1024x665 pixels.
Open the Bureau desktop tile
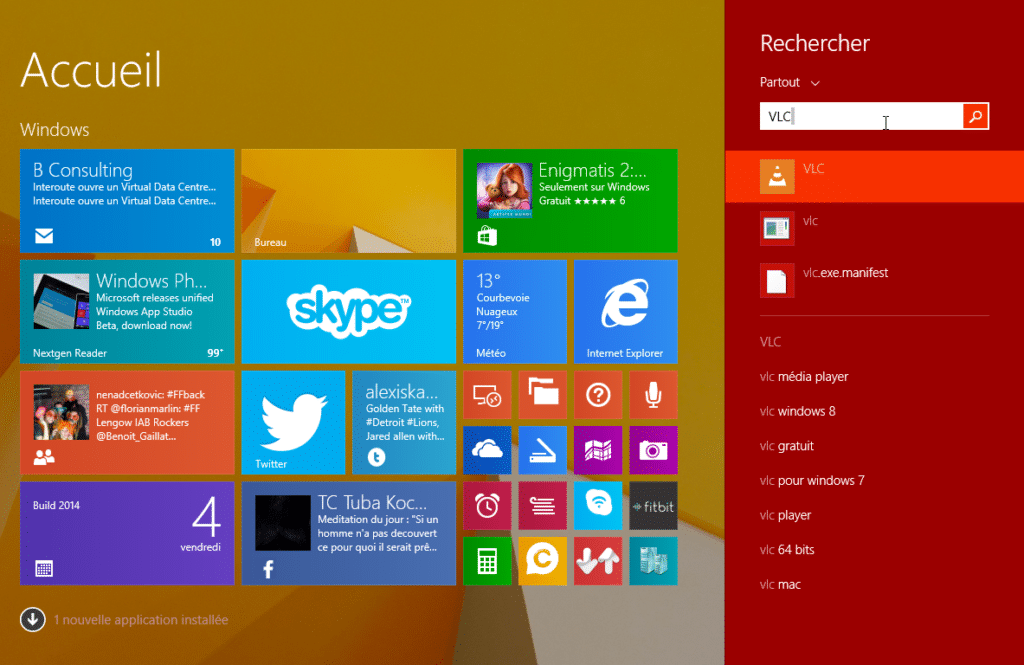(x=349, y=201)
